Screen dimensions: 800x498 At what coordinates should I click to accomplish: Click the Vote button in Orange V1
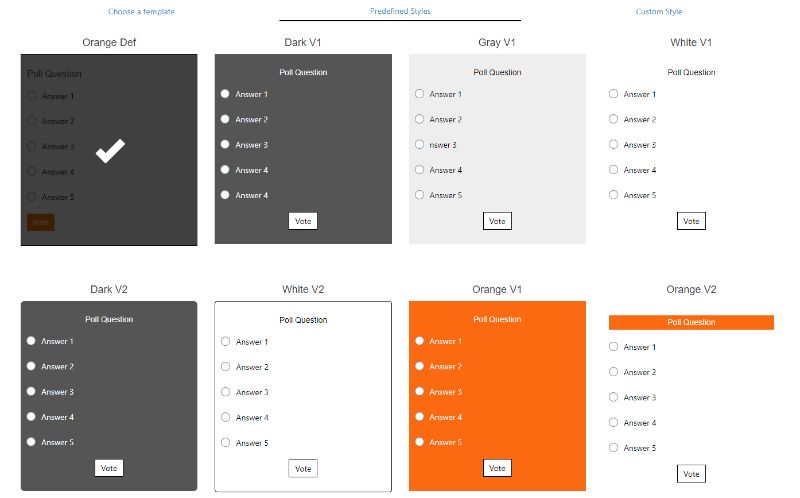point(497,468)
